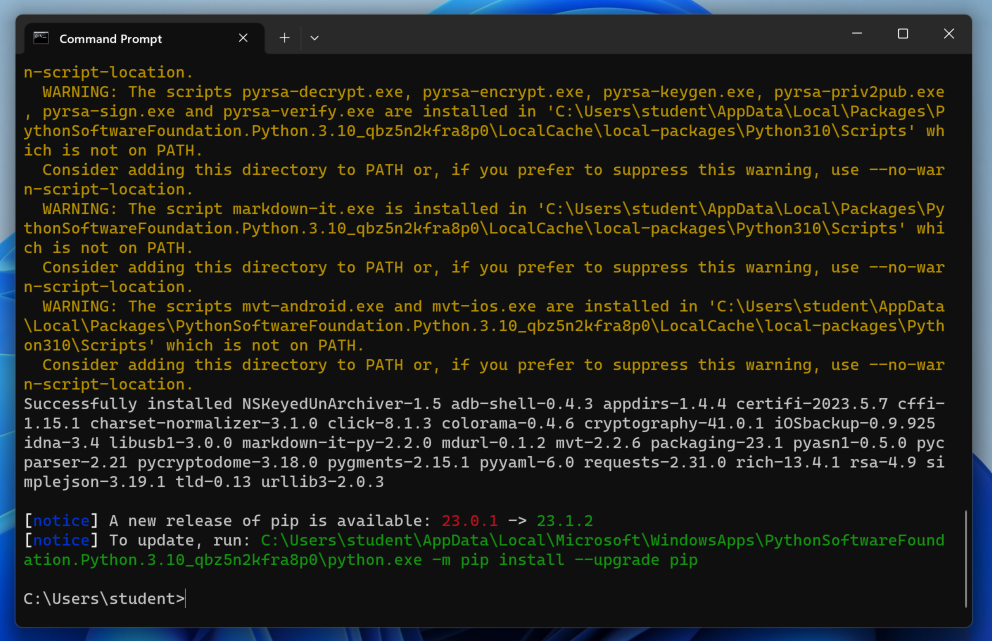
Task: Click the 'pyrsa-keygen.exe' text
Action: point(679,92)
